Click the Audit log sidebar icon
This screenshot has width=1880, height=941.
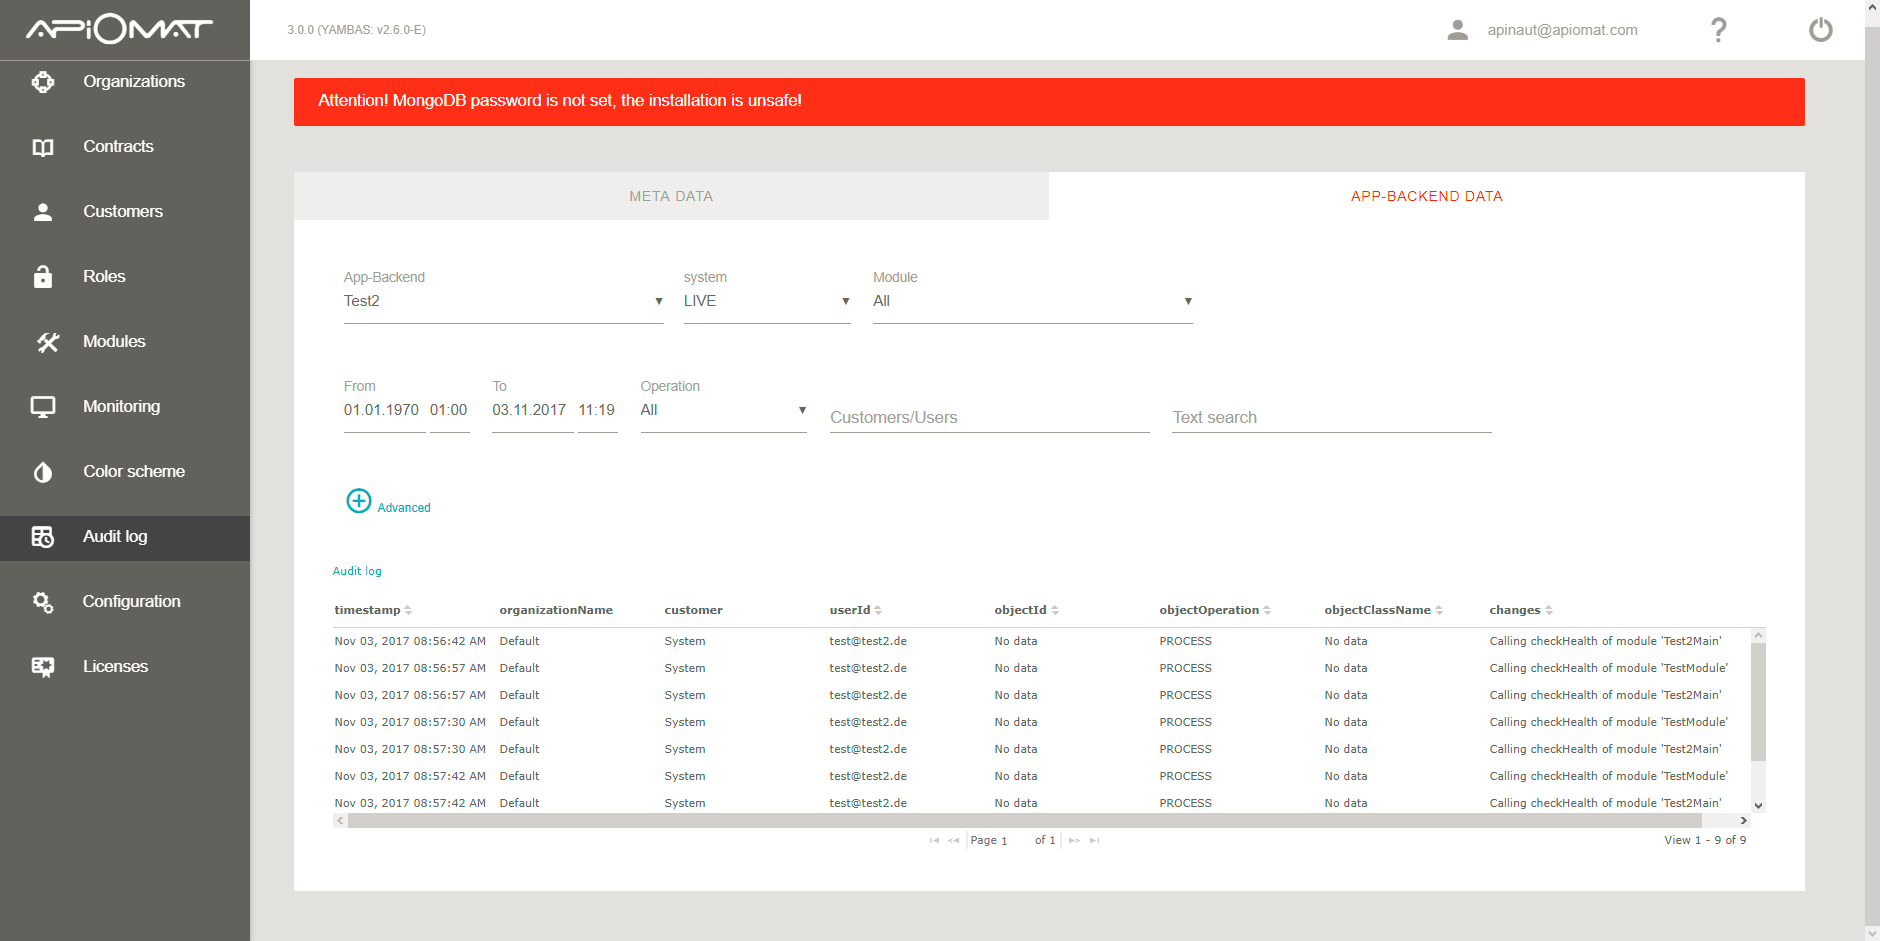43,537
